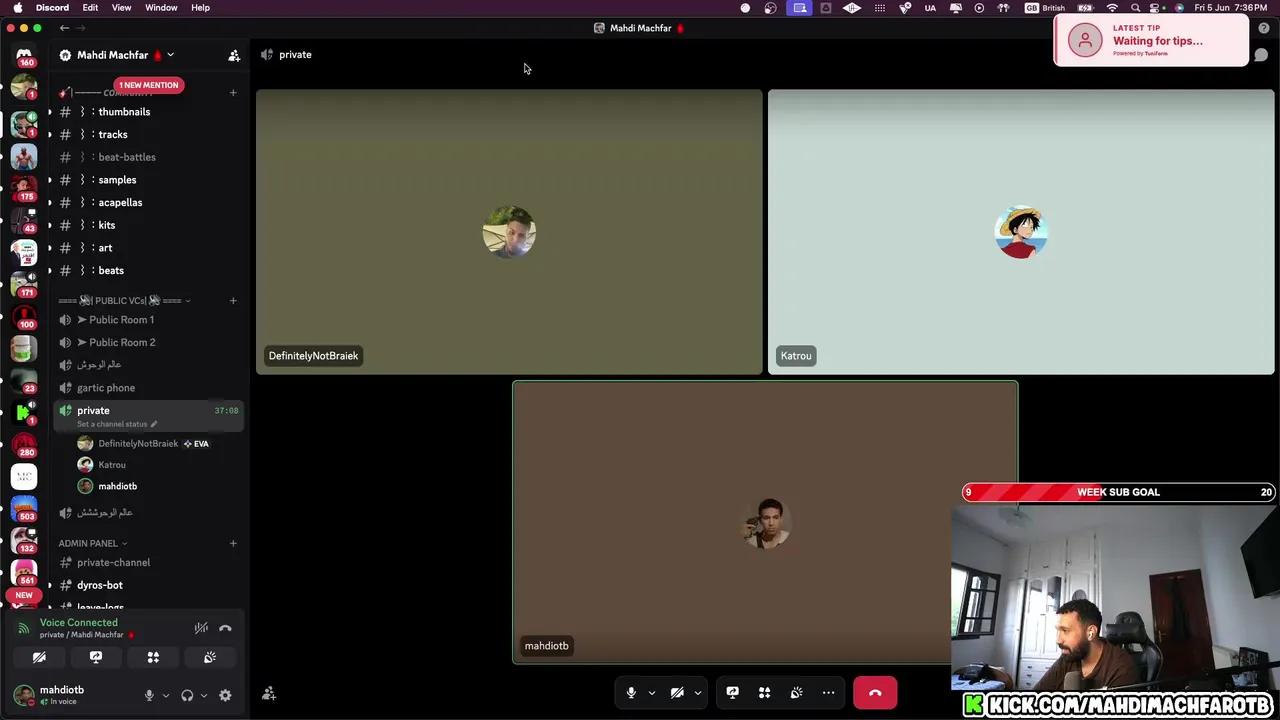Screen dimensions: 1280x720
Task: Expand the thumbnails channel threads arrow
Action: 50,112
